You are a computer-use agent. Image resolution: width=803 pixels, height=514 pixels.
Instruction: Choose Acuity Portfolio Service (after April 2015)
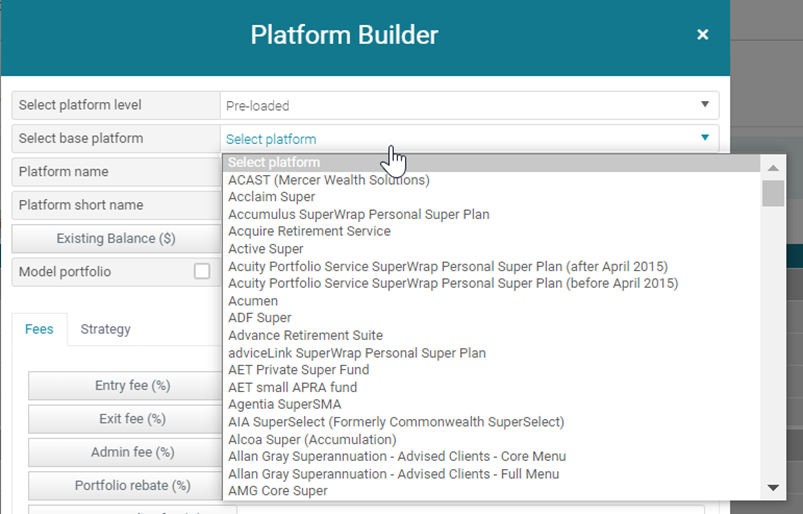492,266
